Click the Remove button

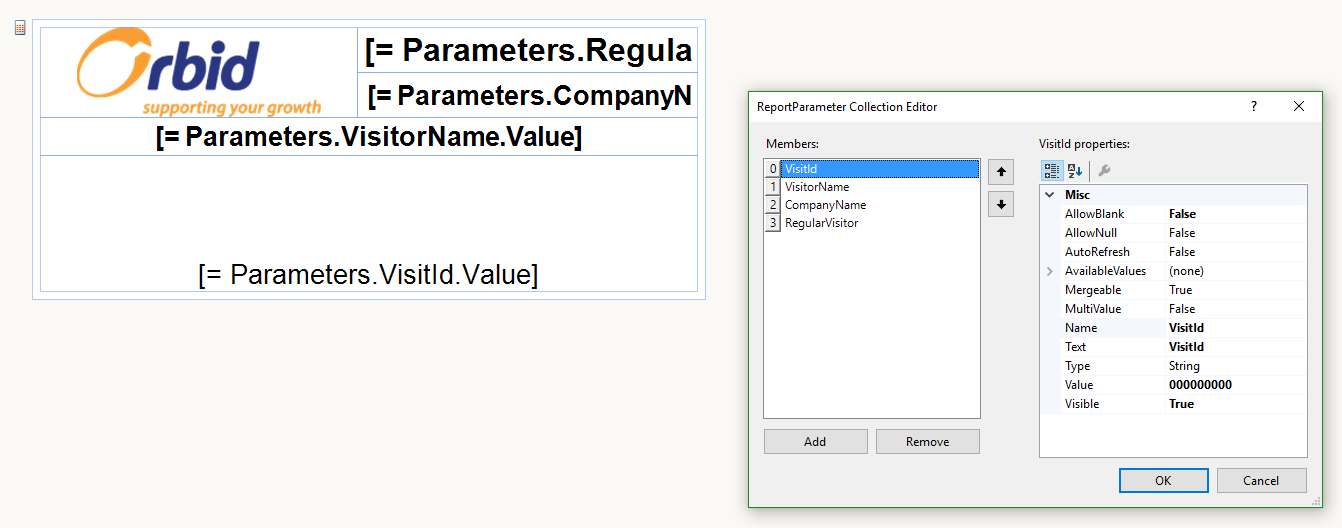click(927, 441)
